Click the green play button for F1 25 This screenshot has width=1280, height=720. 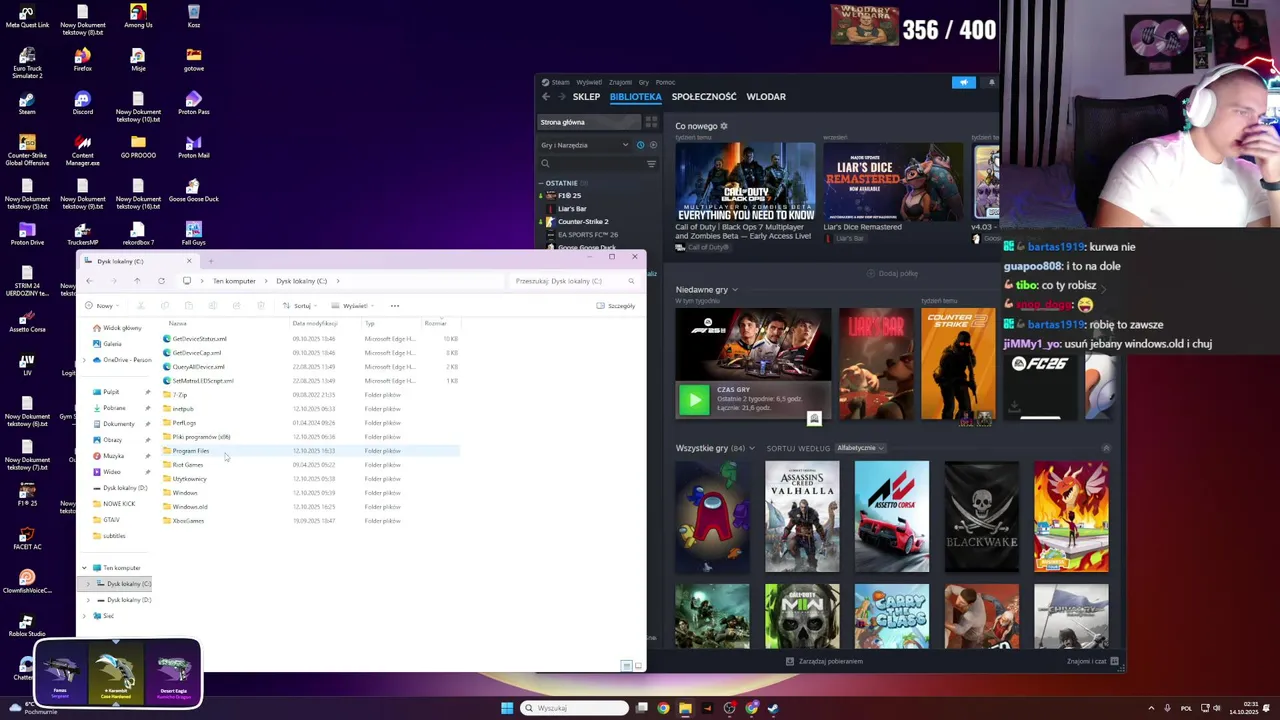click(694, 399)
